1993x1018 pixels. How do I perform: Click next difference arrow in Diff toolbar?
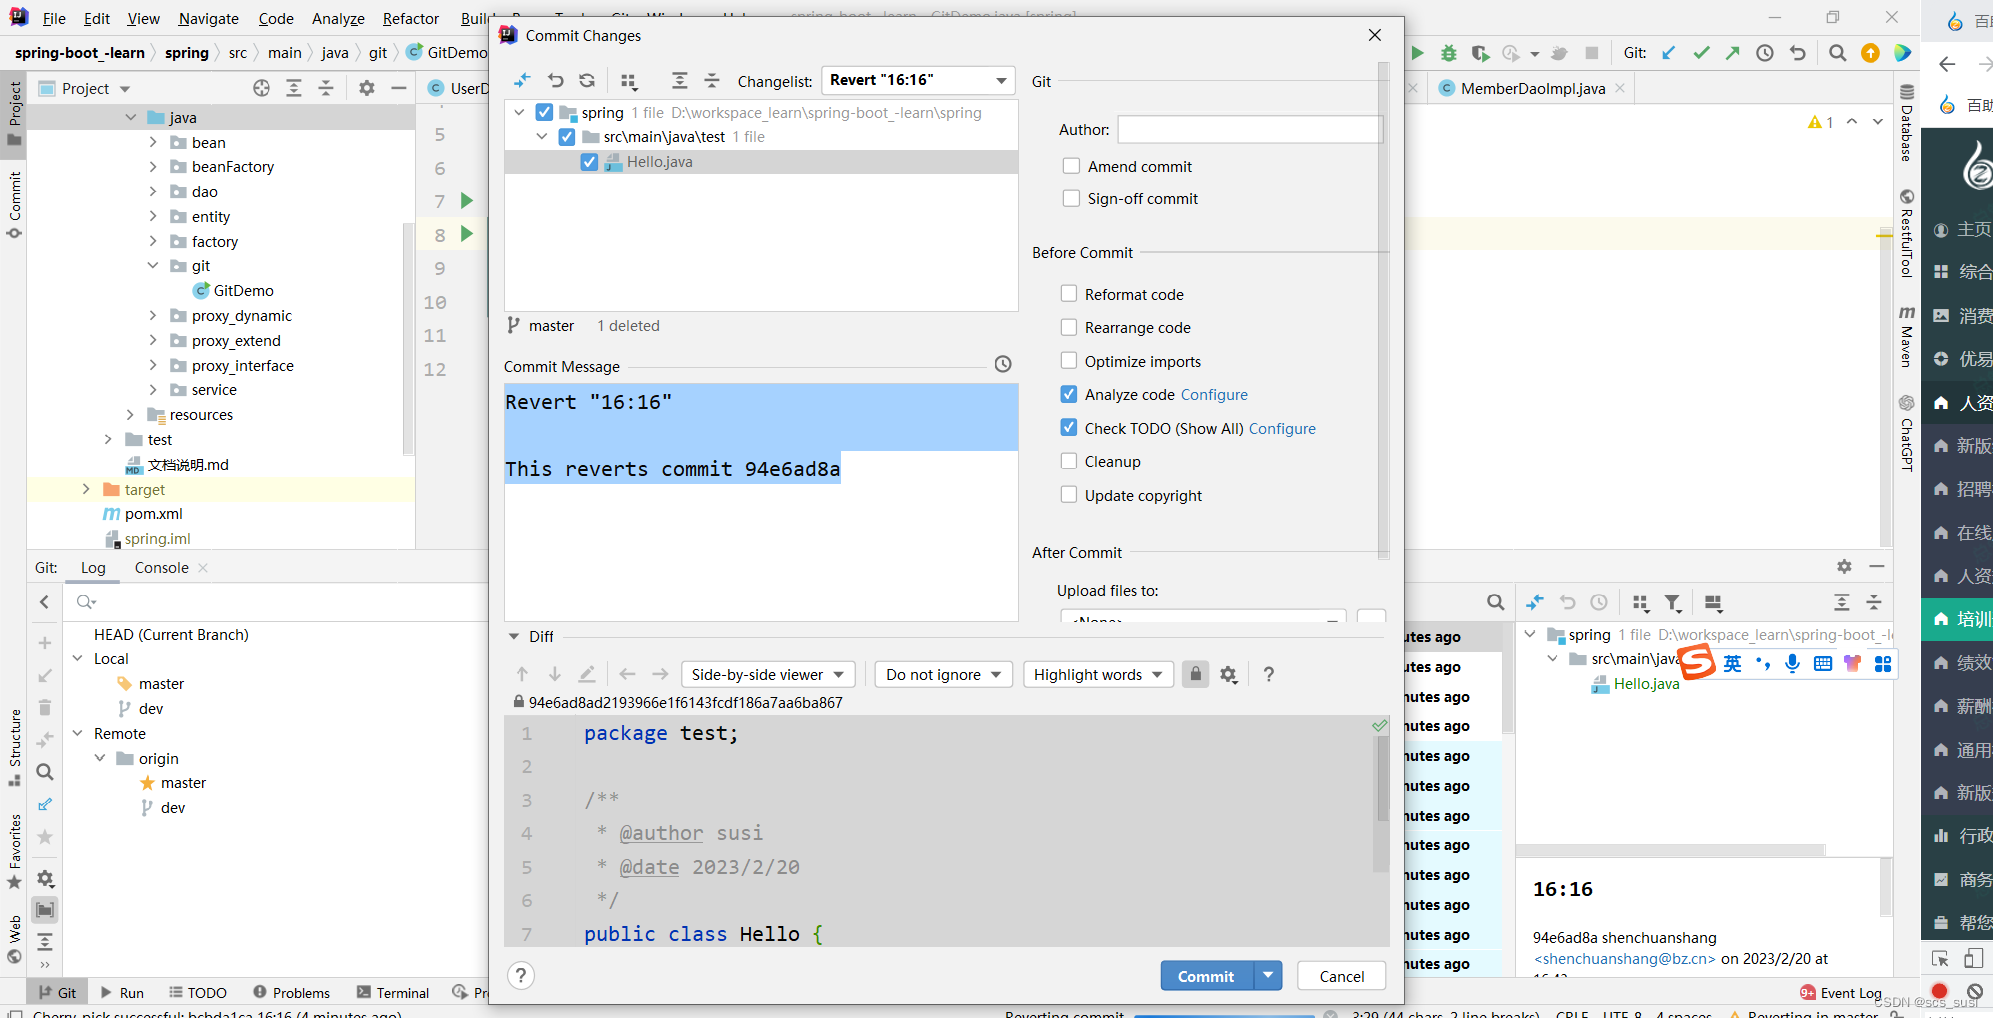tap(555, 674)
